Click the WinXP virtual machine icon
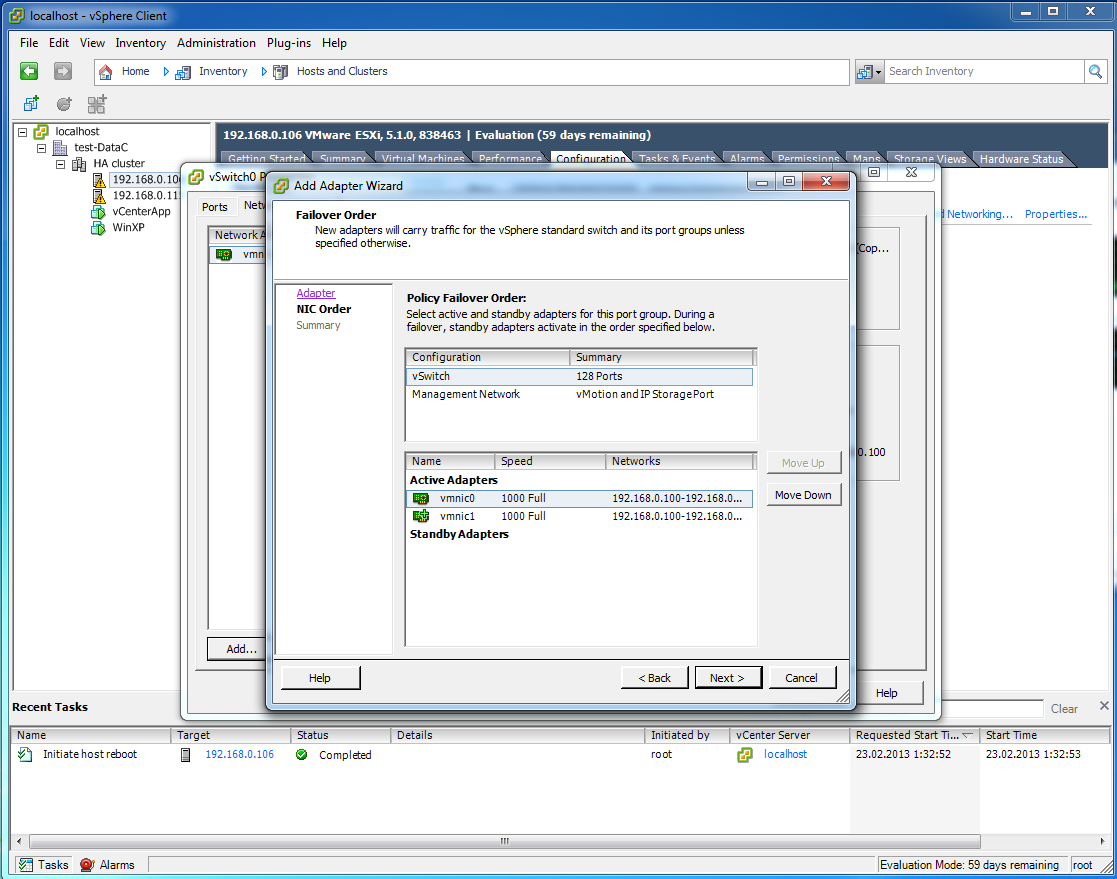Image resolution: width=1117 pixels, height=879 pixels. coord(98,228)
